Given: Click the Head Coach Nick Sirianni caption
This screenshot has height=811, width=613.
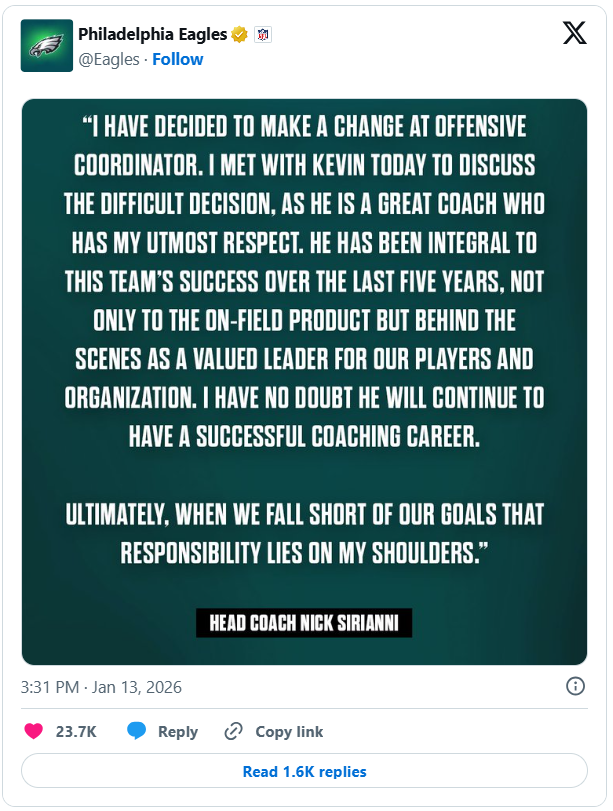Looking at the screenshot, I should click(x=304, y=623).
